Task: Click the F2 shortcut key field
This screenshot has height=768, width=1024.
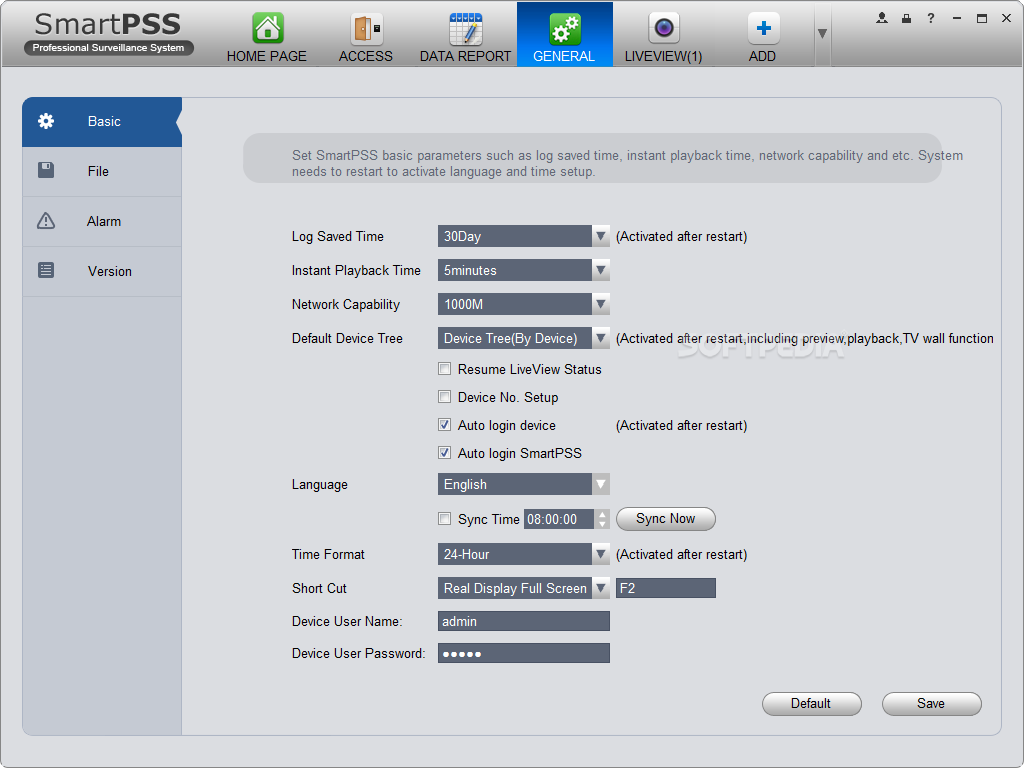Action: click(665, 588)
